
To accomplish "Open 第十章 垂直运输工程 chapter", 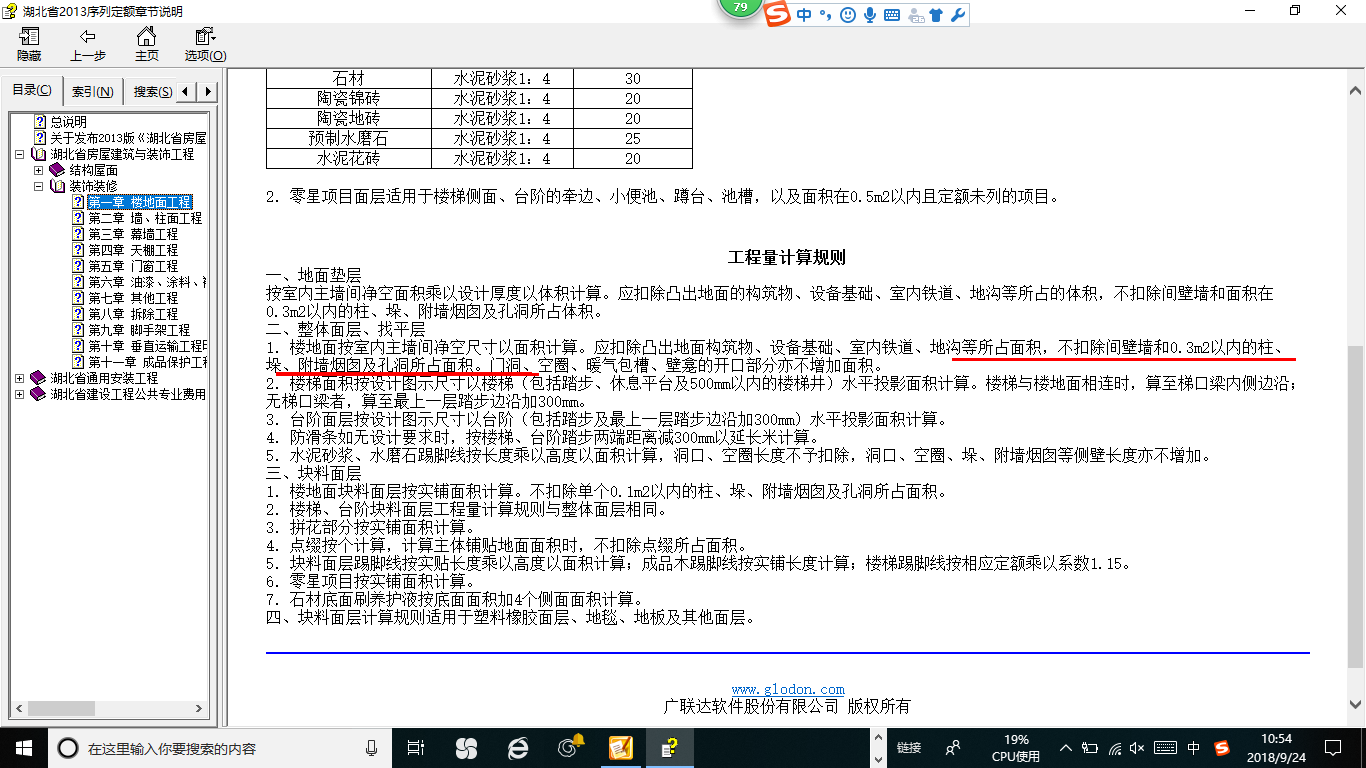I will (147, 346).
